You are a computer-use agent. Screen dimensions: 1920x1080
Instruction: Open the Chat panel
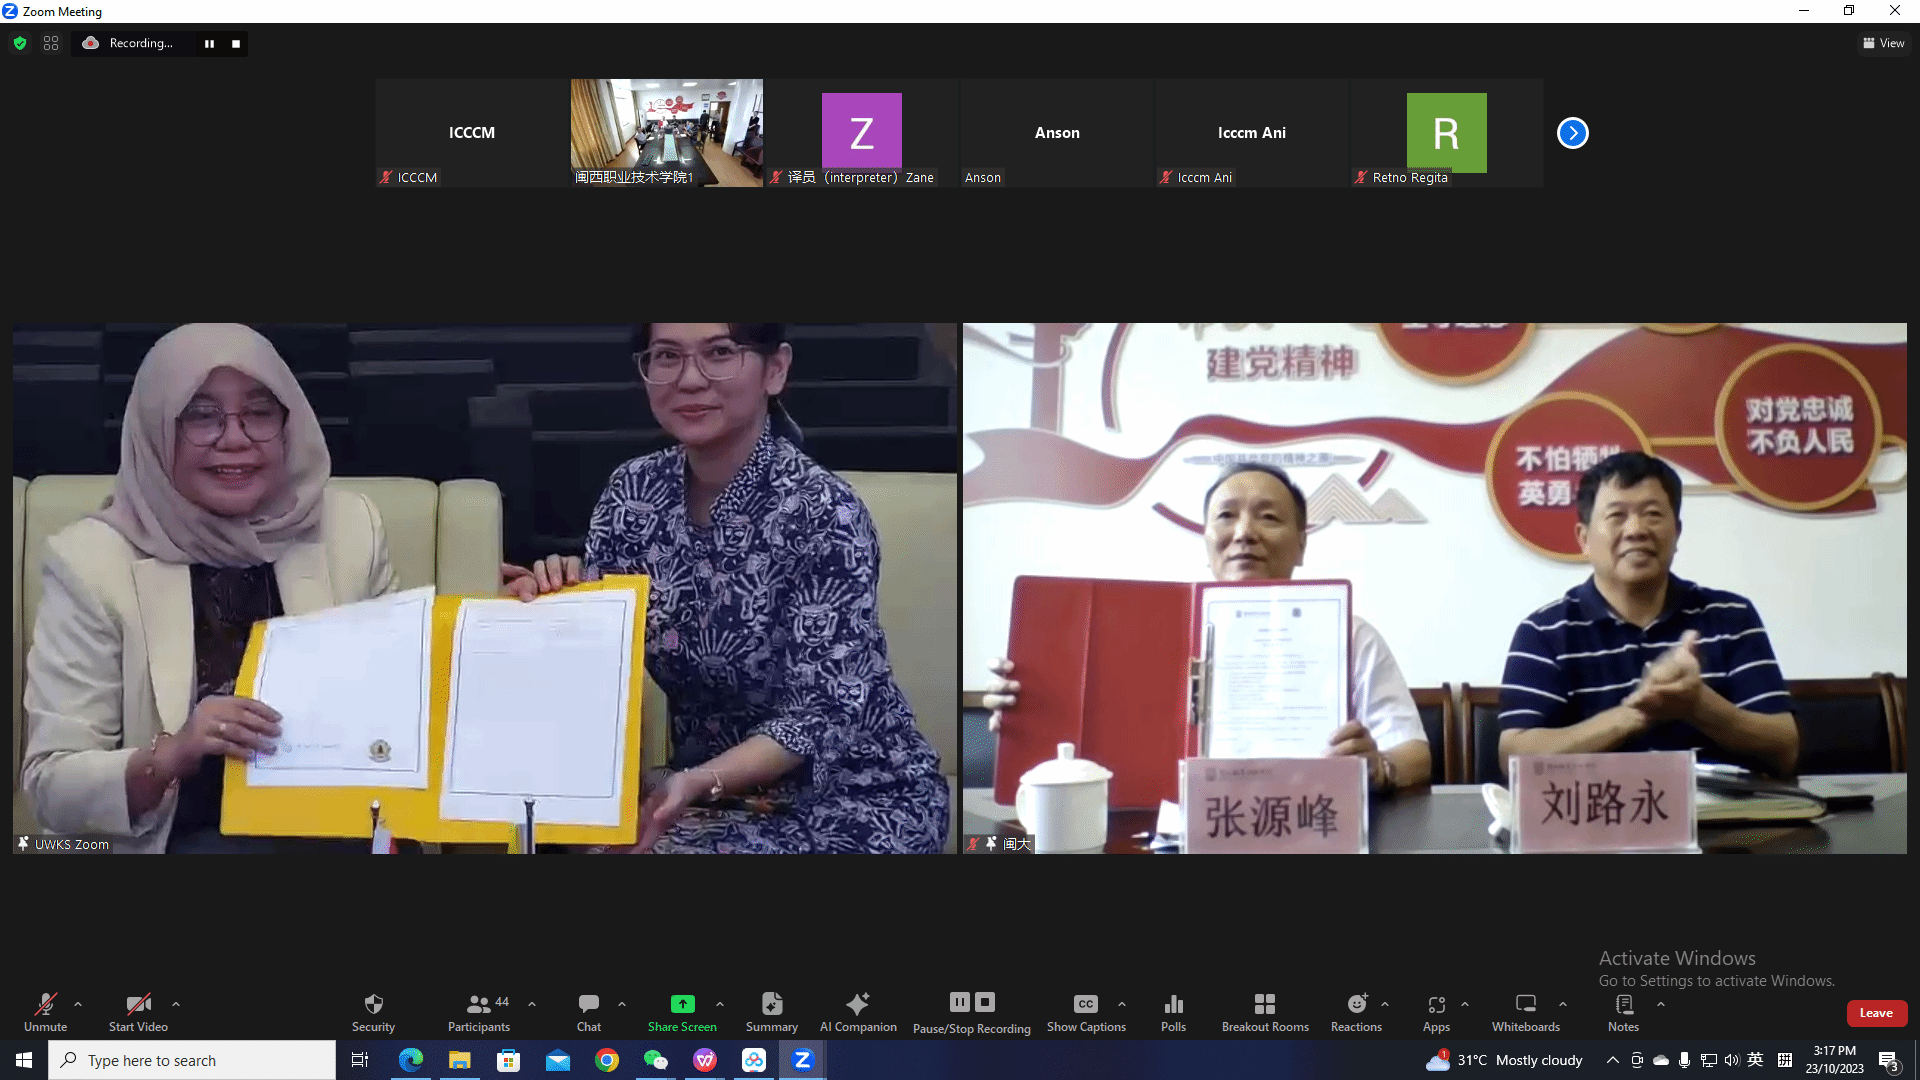click(x=588, y=1004)
